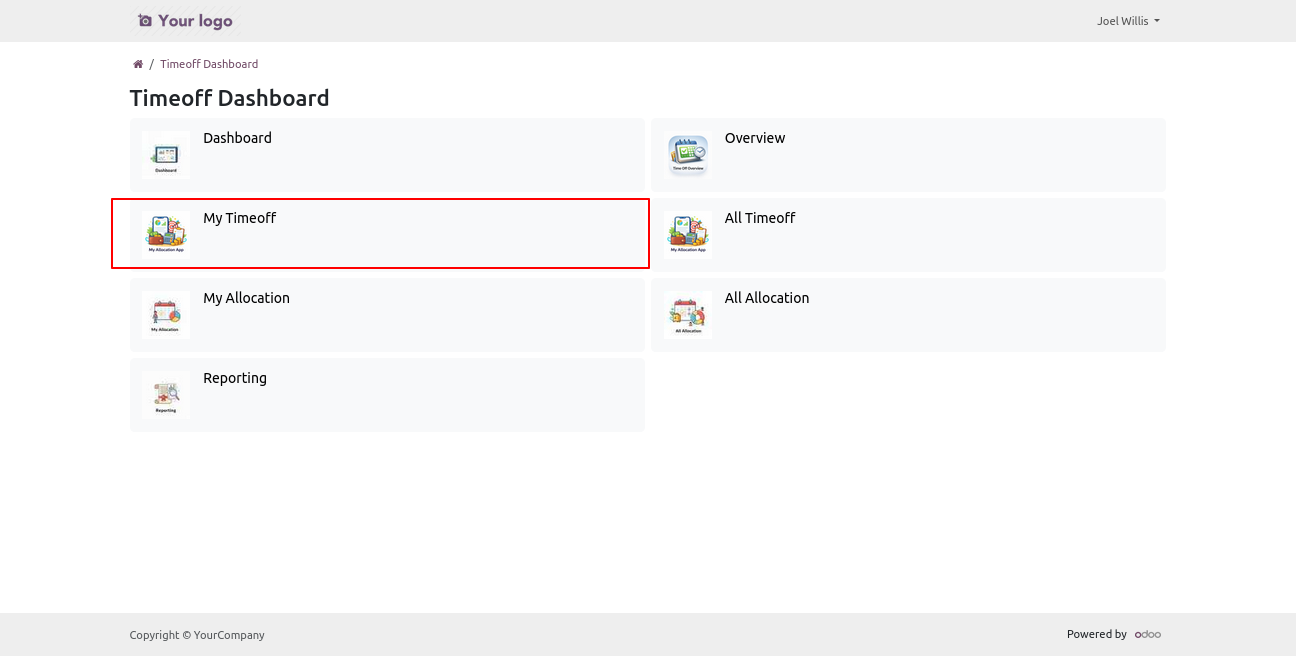Viewport: 1296px width, 656px height.
Task: Open the Overview label link
Action: 755,138
